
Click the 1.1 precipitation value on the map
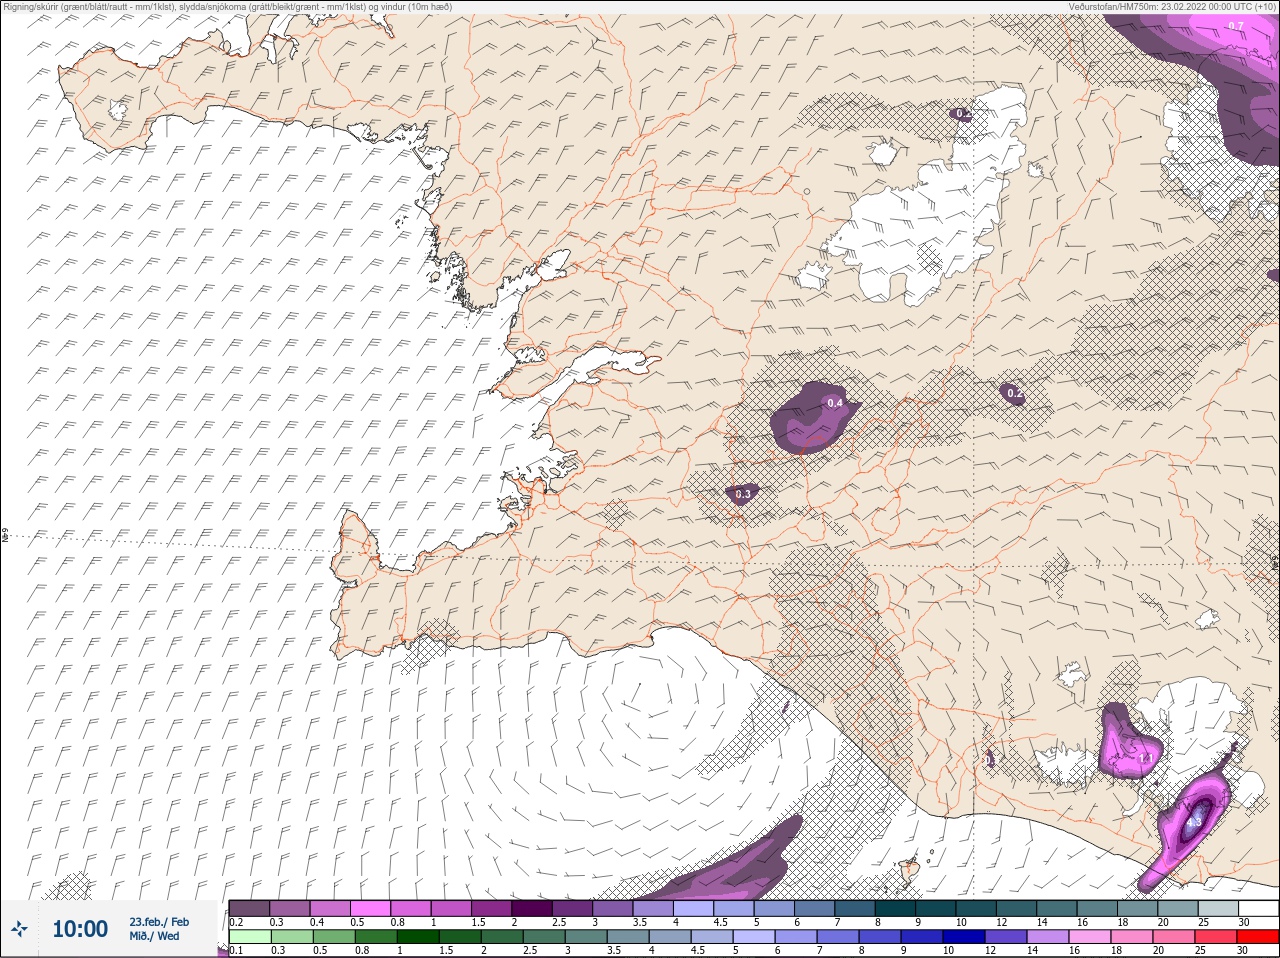tap(1146, 759)
